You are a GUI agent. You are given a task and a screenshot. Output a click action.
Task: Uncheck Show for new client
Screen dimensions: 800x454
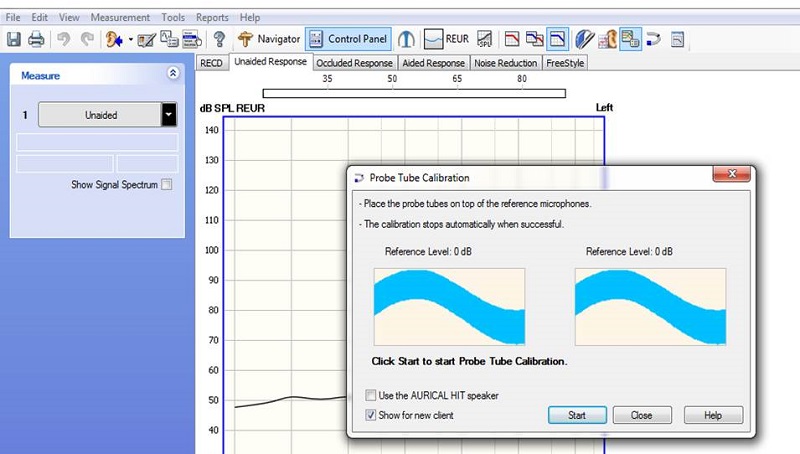[370, 415]
